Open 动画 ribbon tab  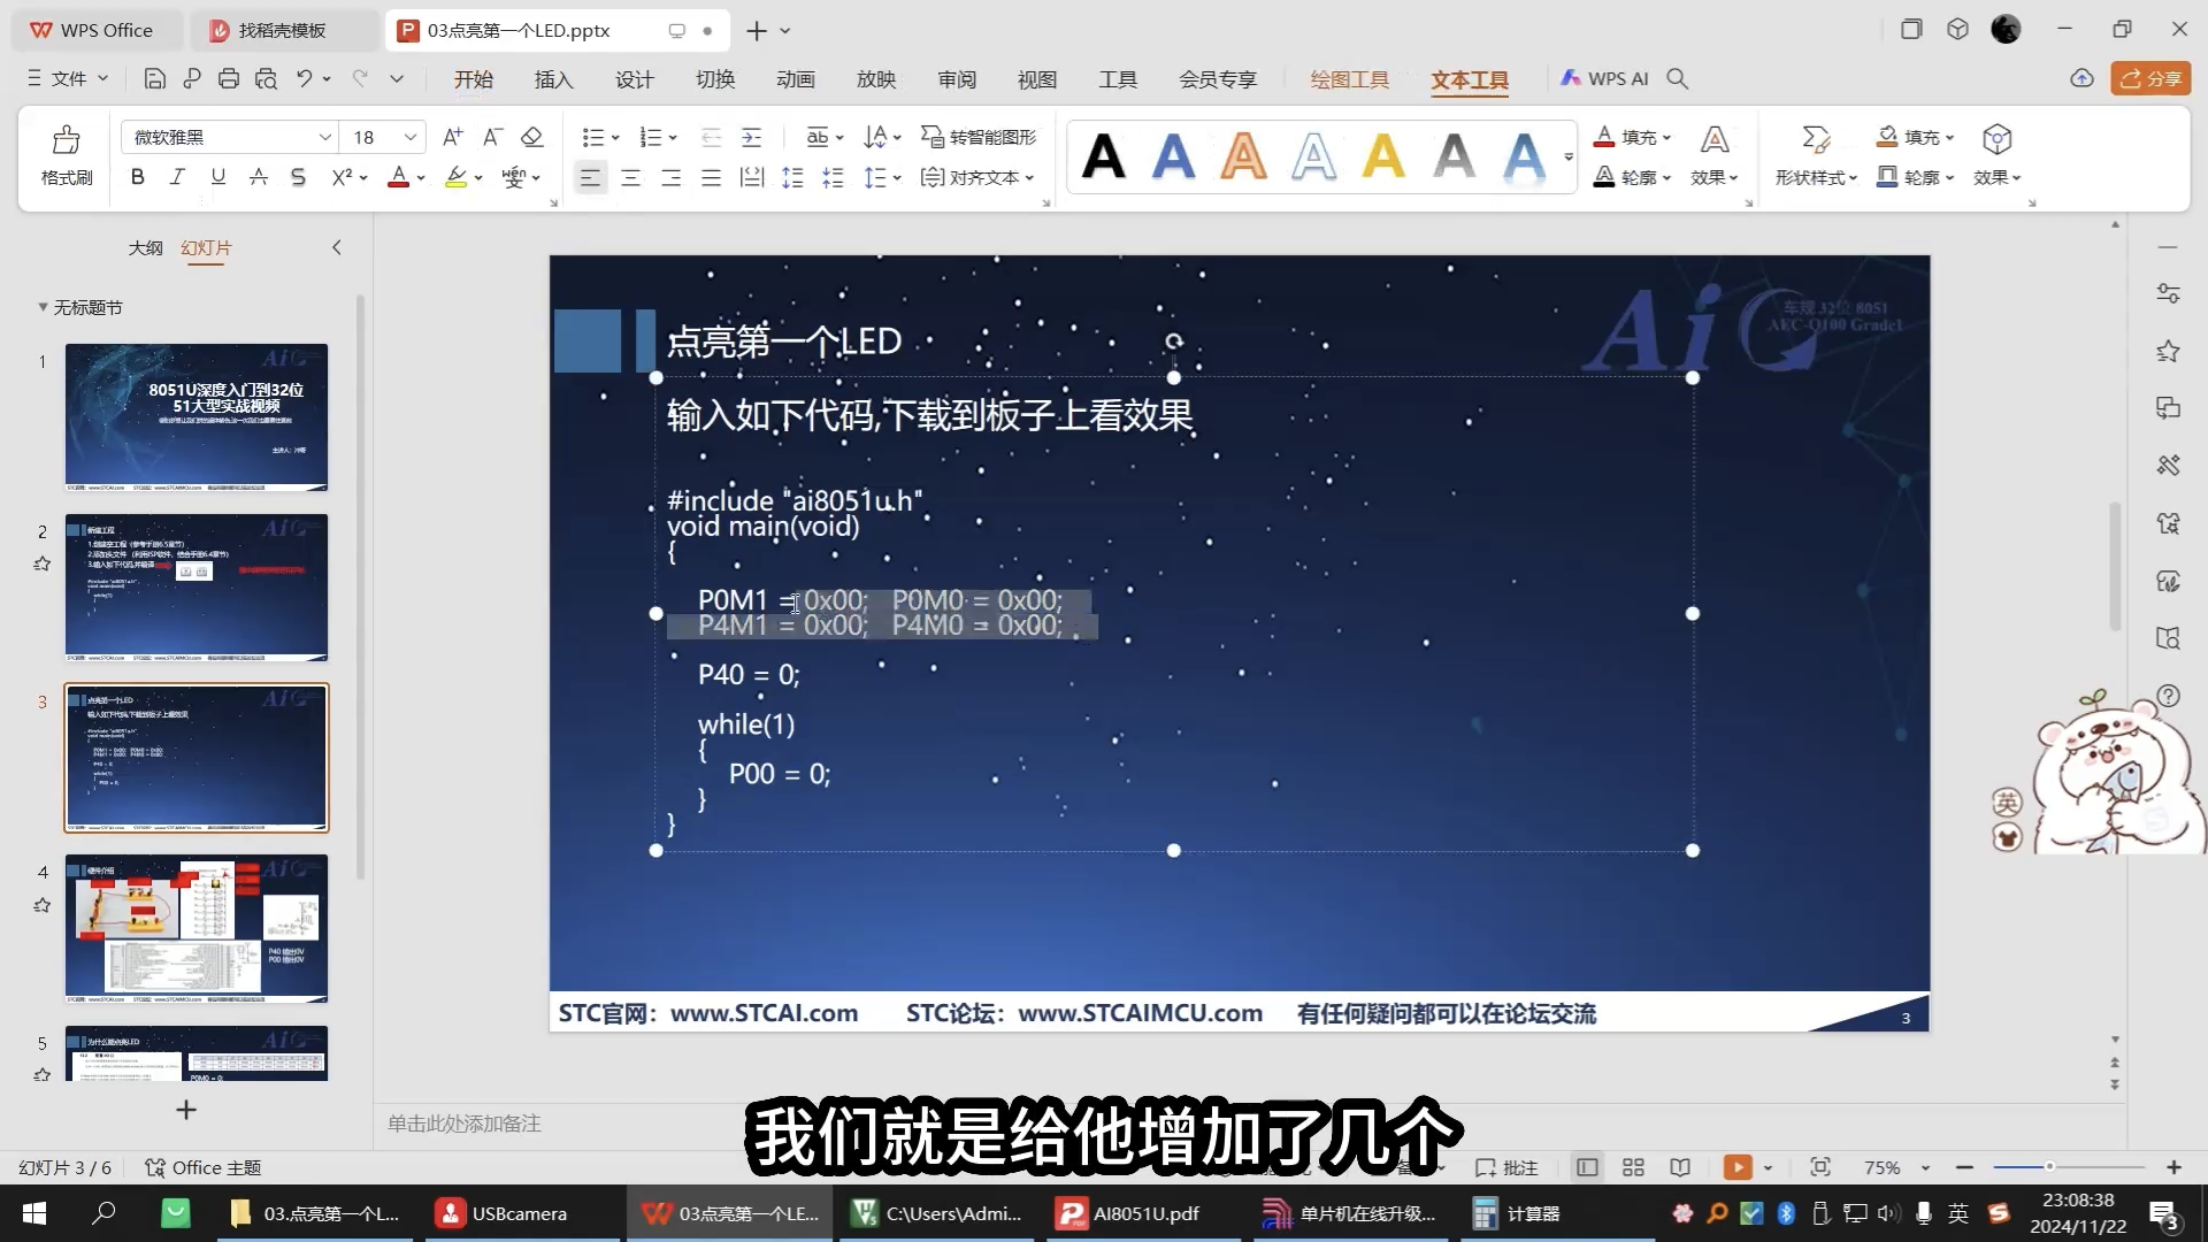(x=795, y=79)
